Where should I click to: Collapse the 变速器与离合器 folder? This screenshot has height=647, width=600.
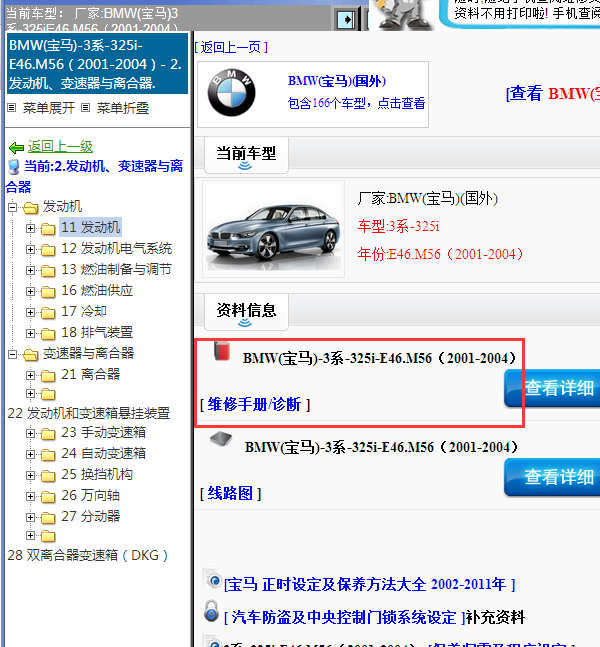click(13, 354)
